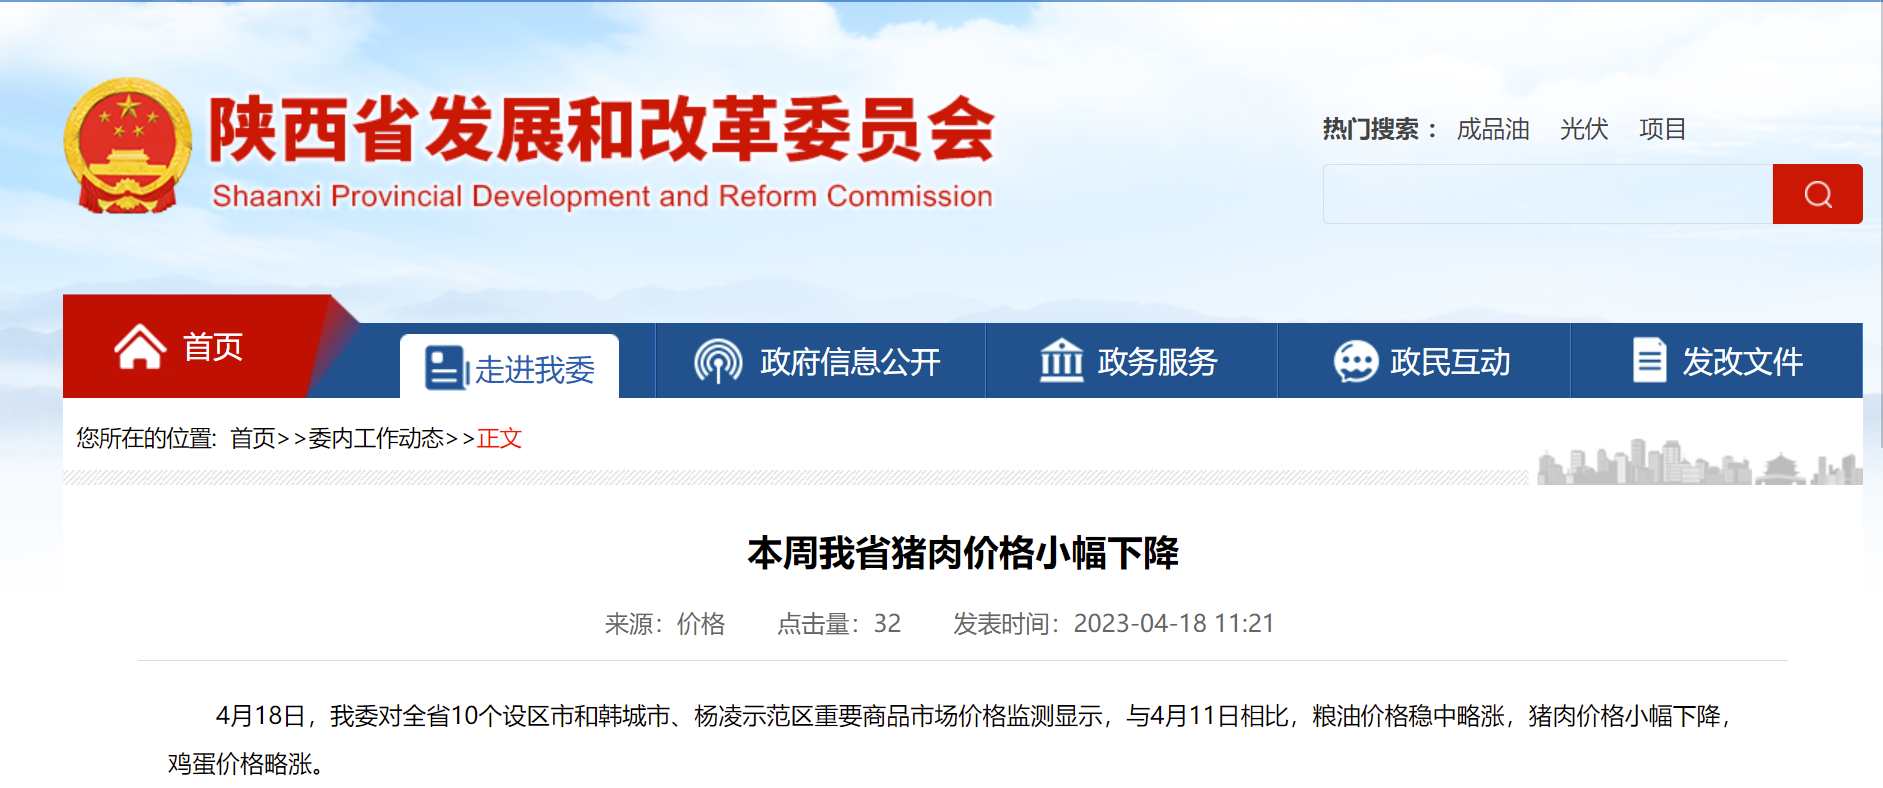Open the 首页 navigation tab
The image size is (1883, 788).
pos(212,347)
